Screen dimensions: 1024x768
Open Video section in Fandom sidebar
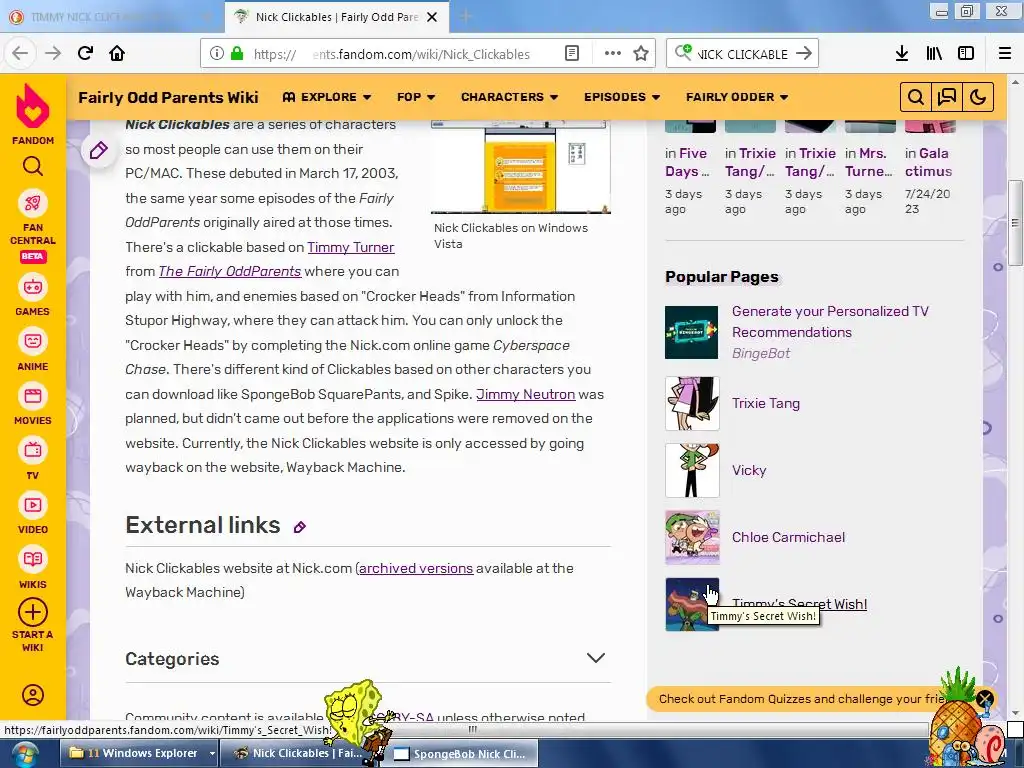click(33, 514)
